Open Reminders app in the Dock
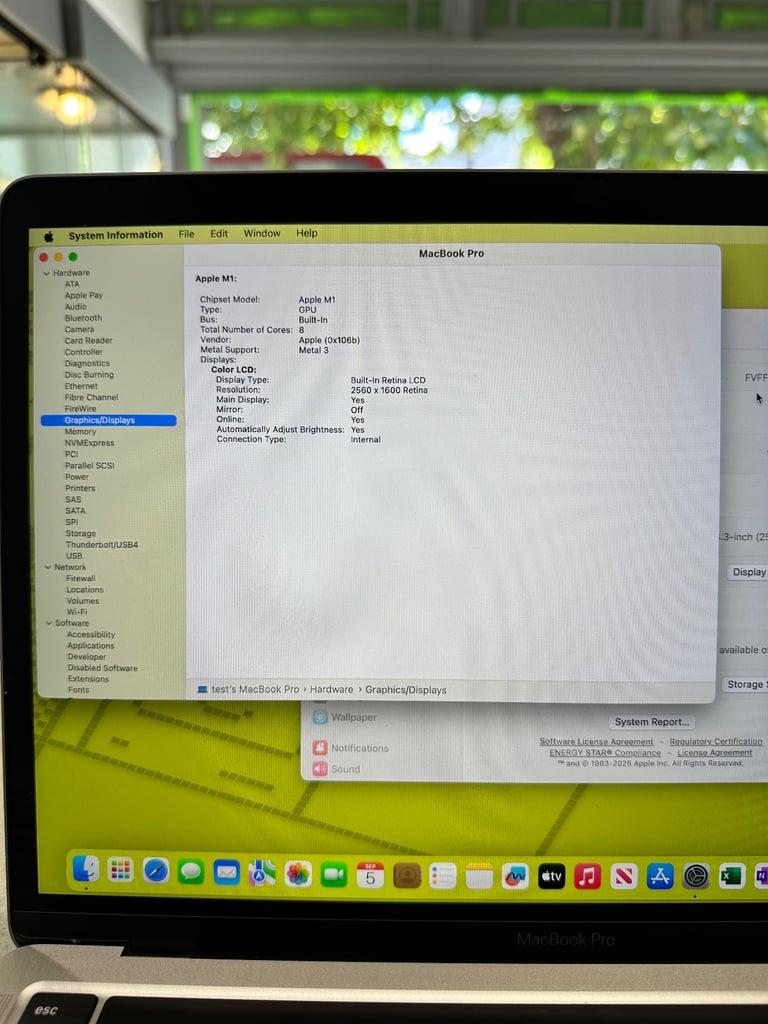This screenshot has height=1024, width=768. [x=443, y=876]
